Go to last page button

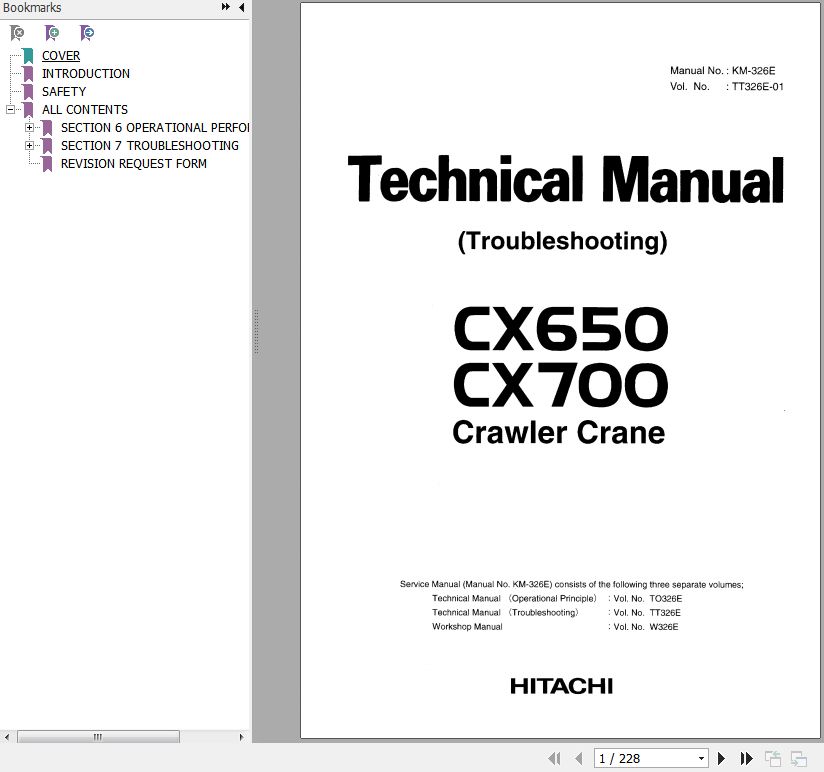point(746,758)
